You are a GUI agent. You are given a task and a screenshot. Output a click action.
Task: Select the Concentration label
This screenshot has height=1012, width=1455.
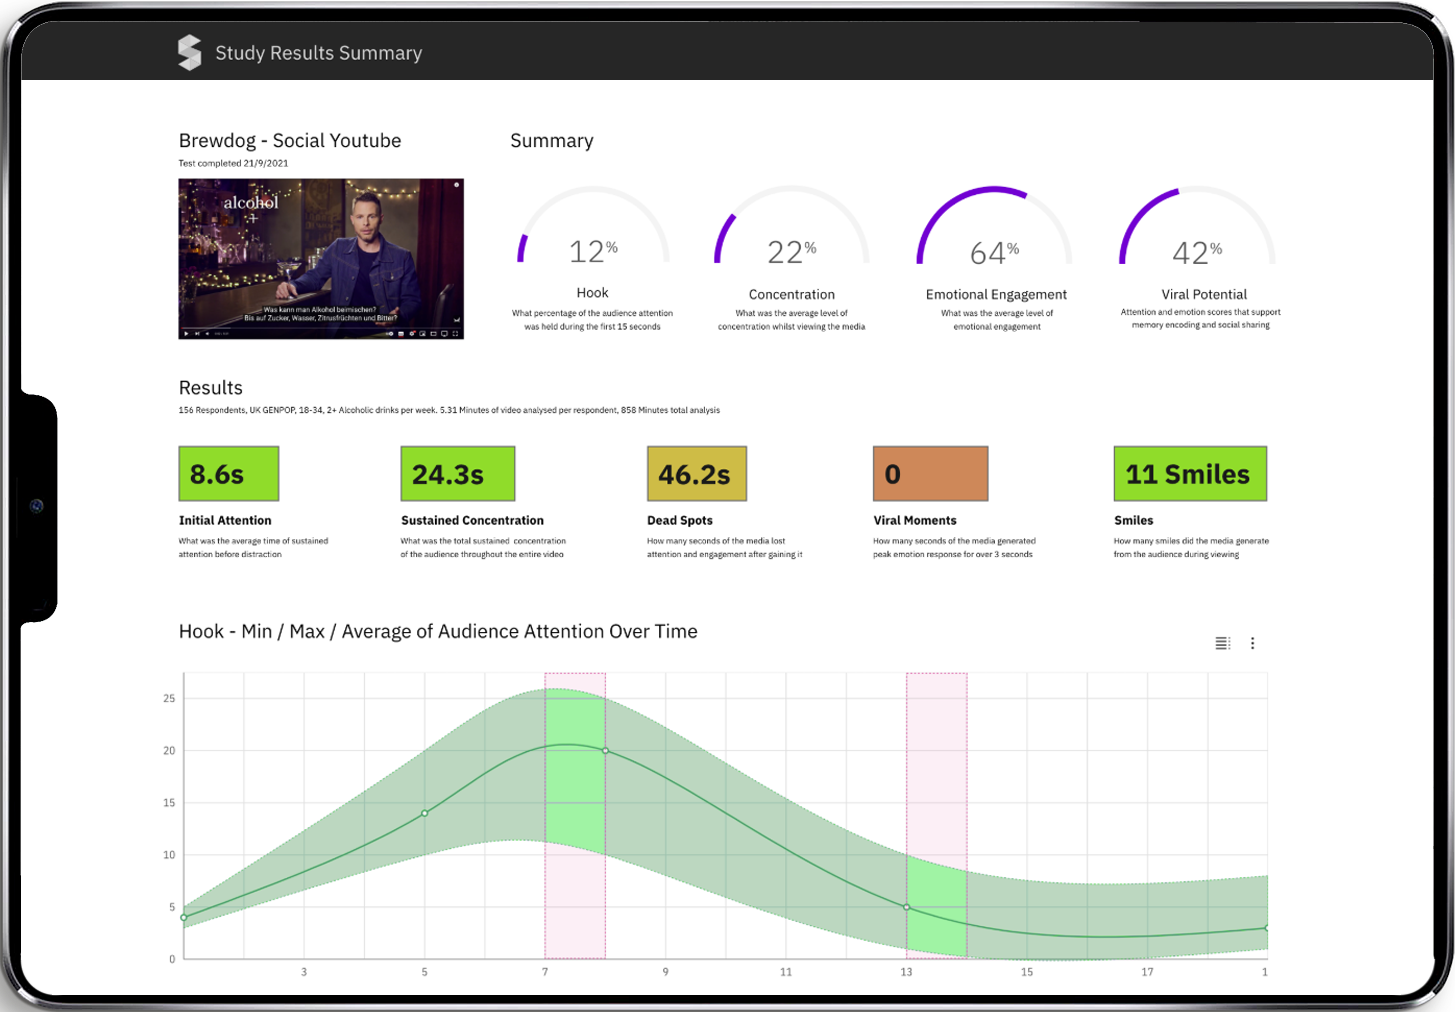(x=792, y=294)
